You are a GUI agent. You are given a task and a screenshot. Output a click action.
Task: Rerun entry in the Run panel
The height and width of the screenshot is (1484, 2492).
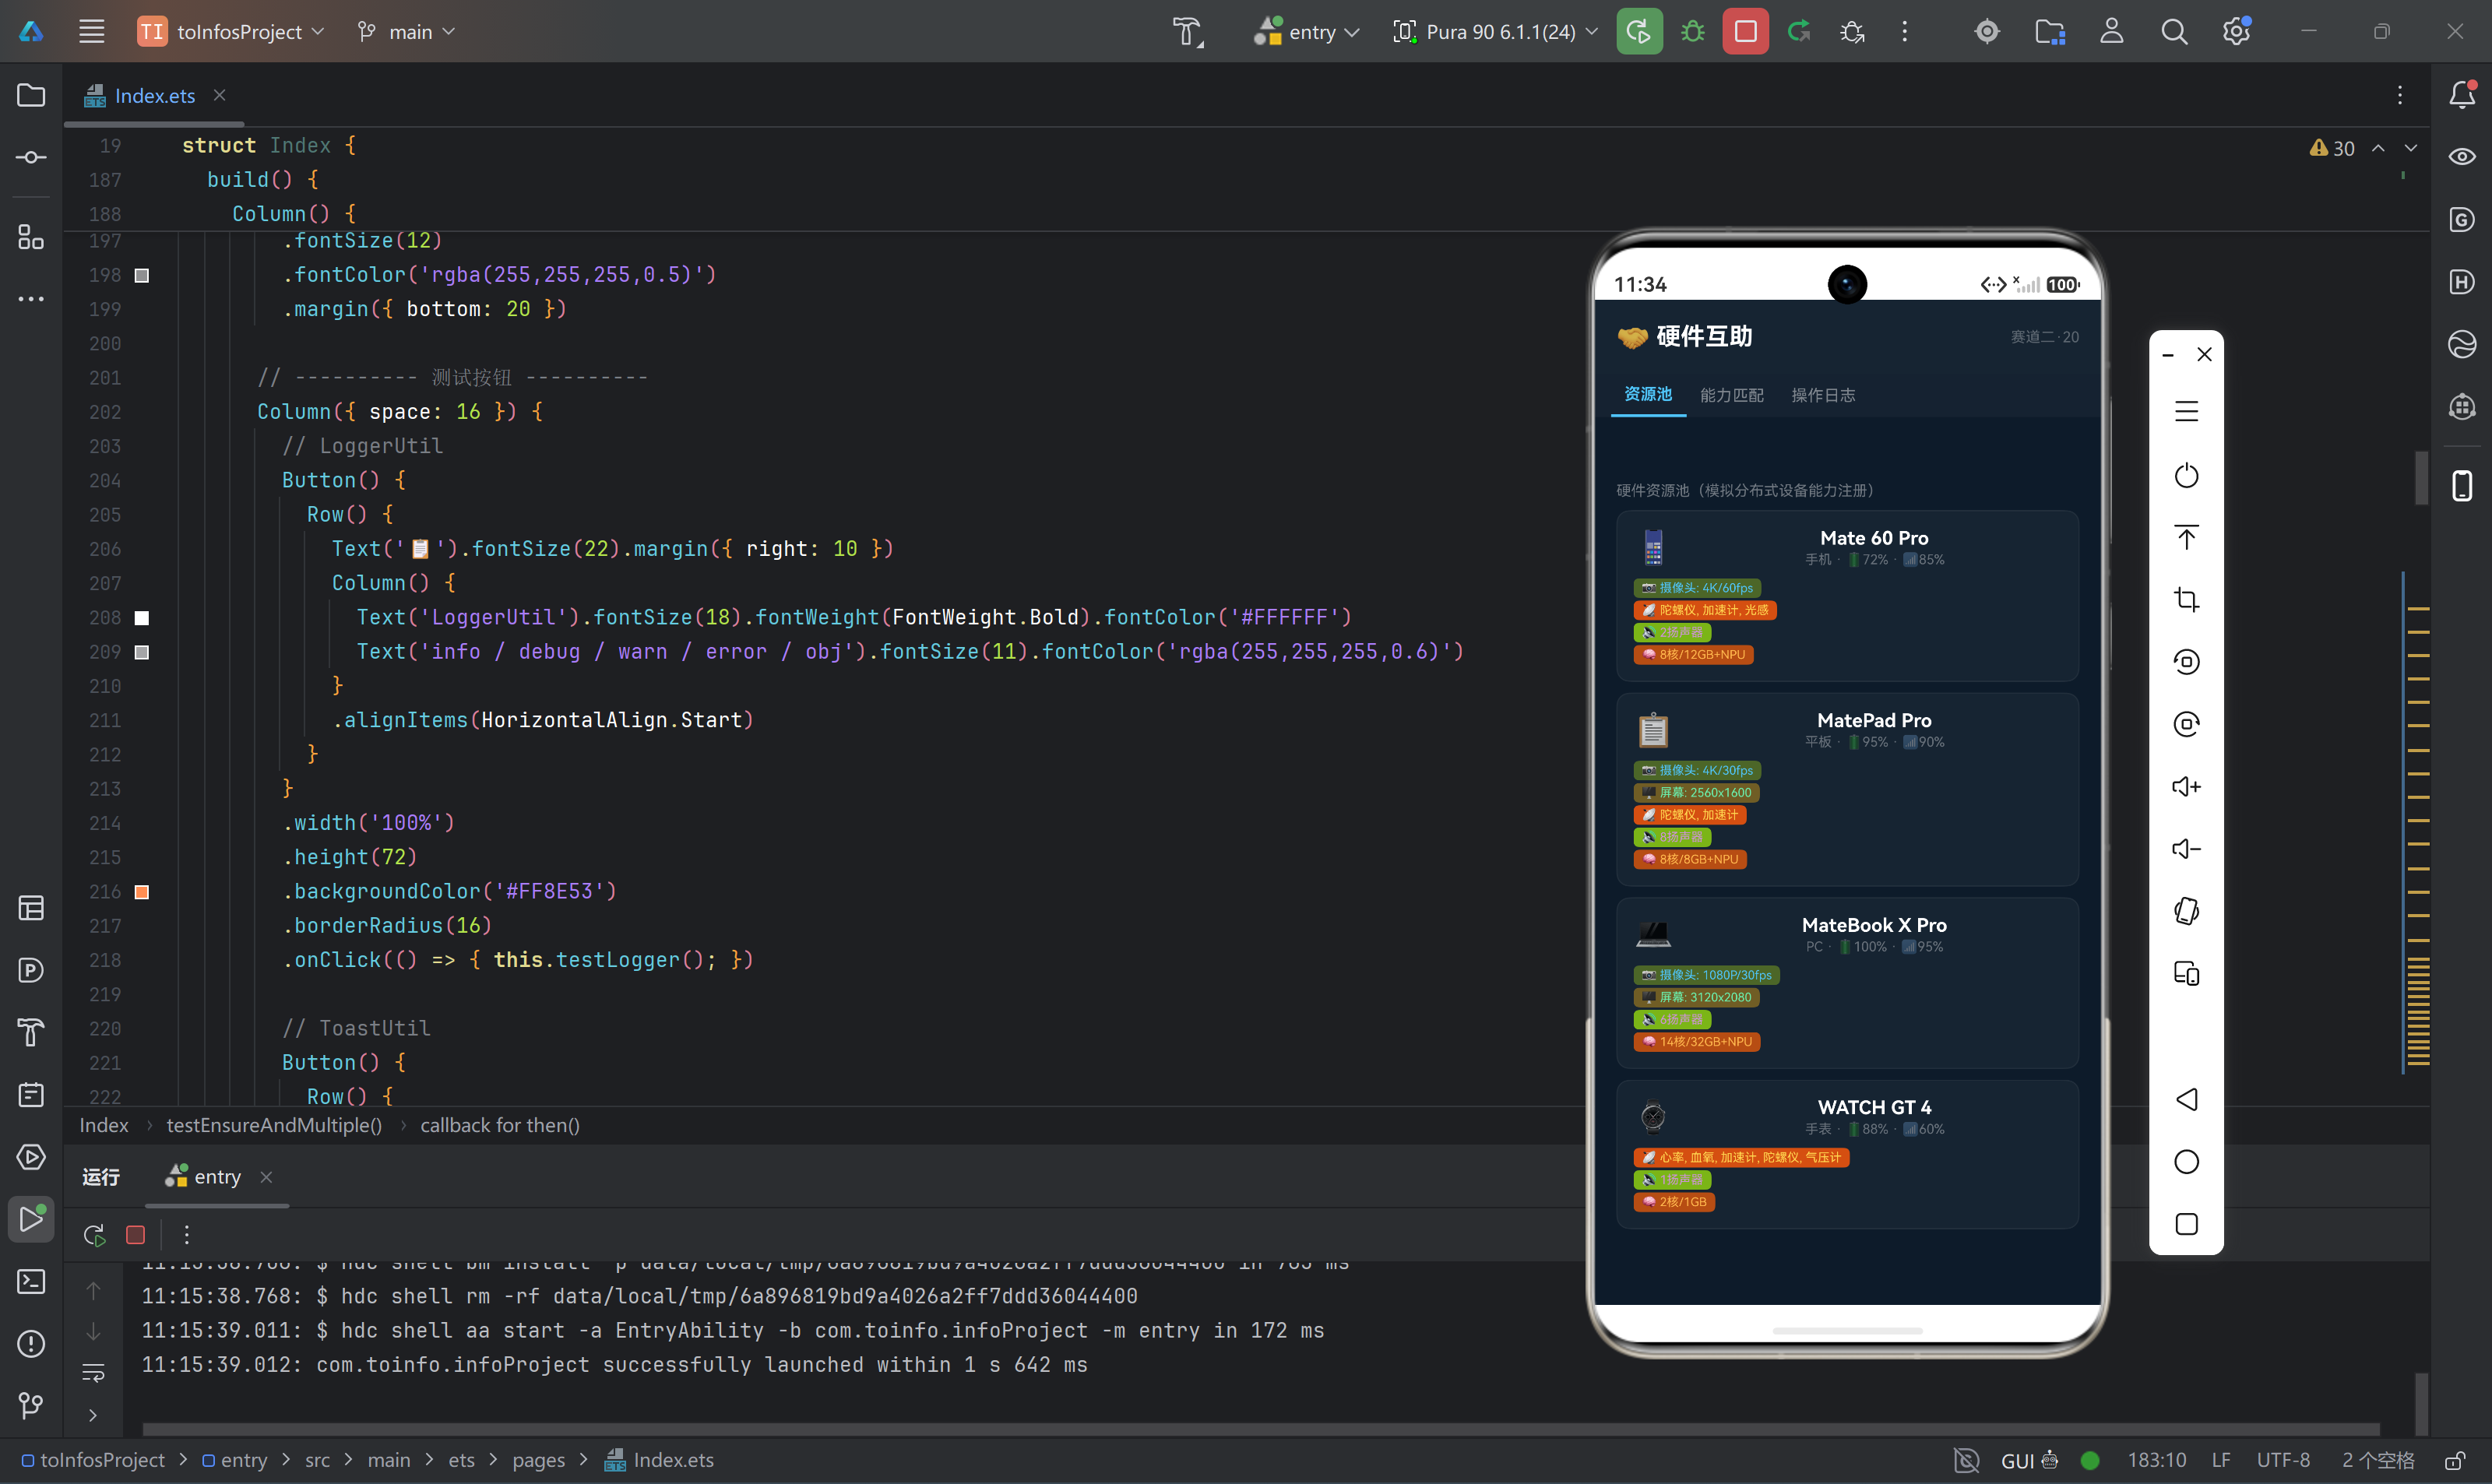94,1235
